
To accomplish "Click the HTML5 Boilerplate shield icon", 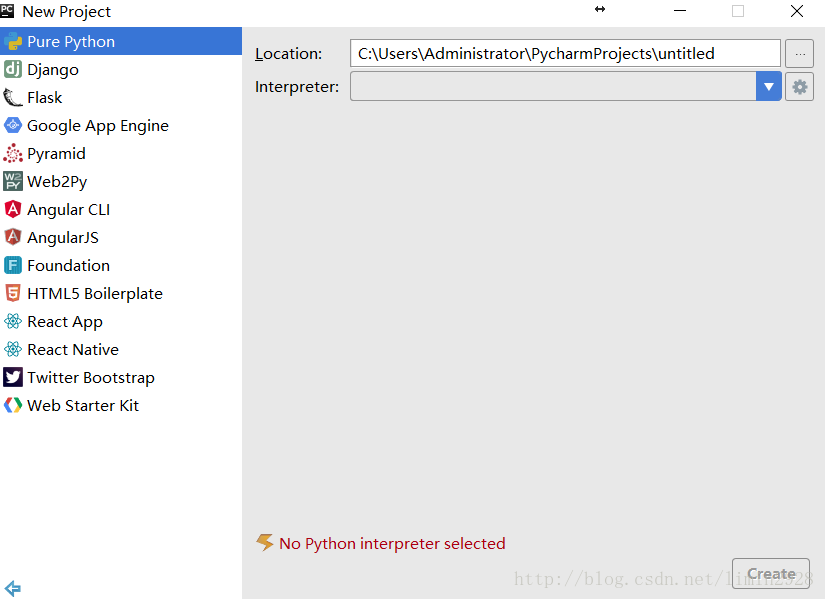I will tap(13, 293).
